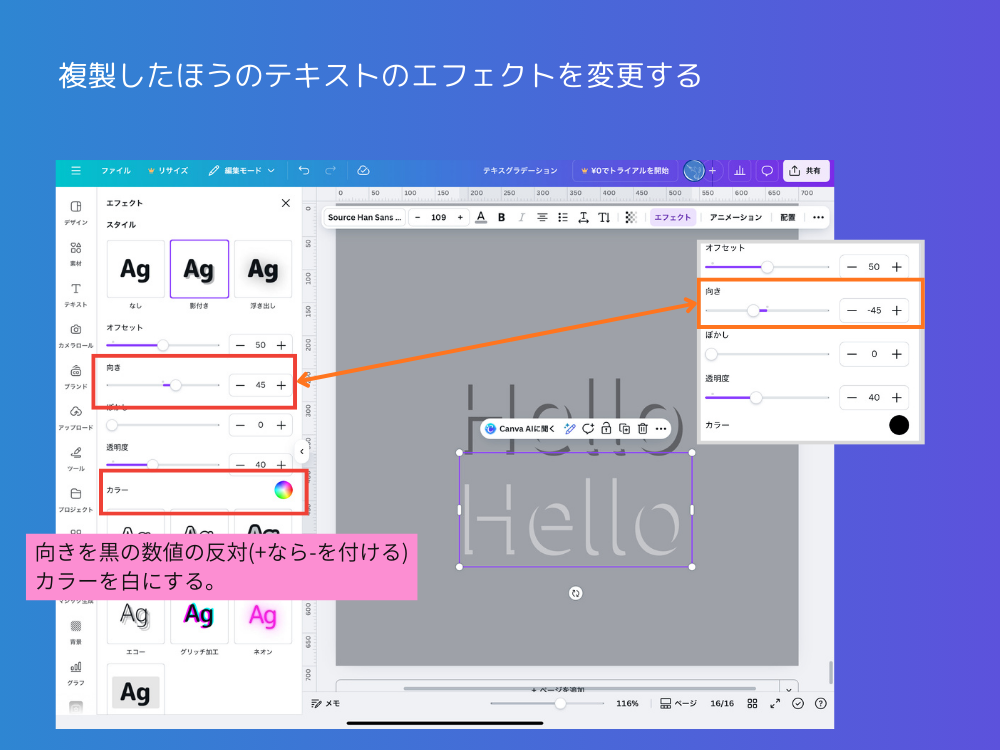Start the free trial with ¥0でトライアルを開始
Screen dimensions: 1000x750
click(627, 170)
